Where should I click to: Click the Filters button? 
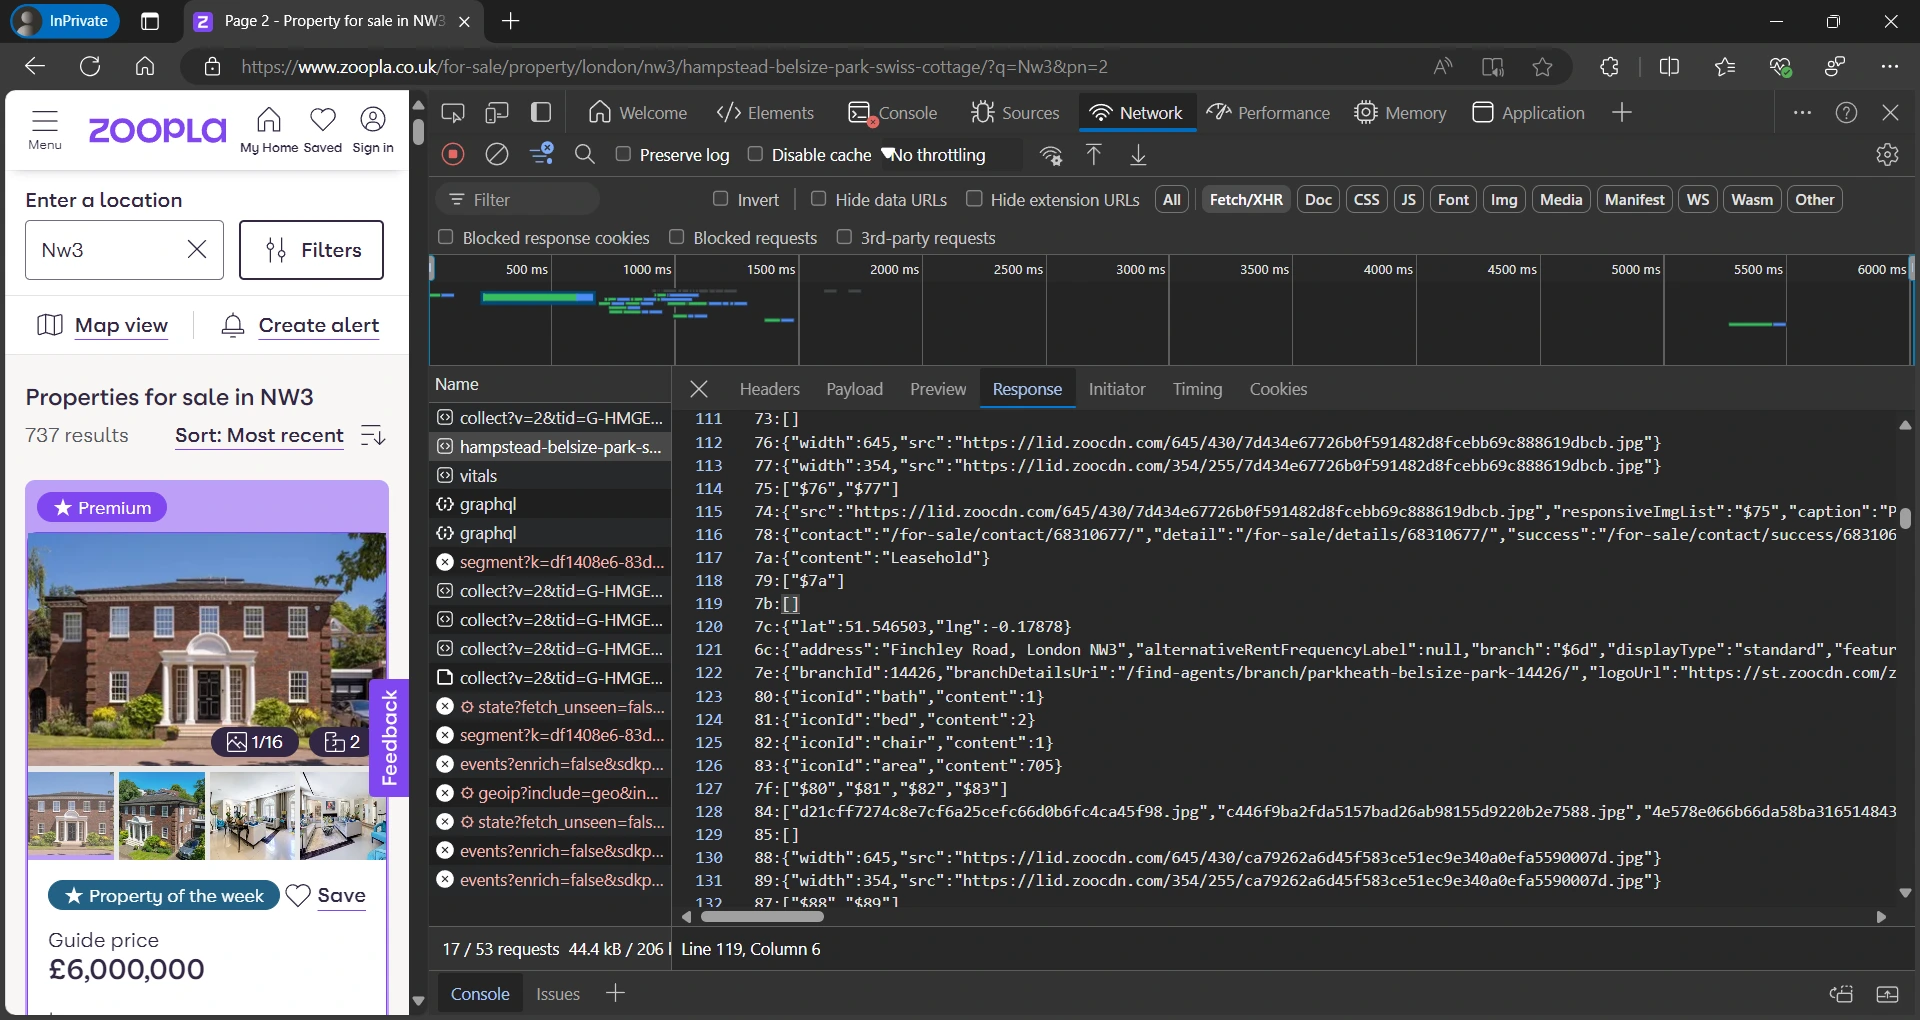[x=311, y=250]
